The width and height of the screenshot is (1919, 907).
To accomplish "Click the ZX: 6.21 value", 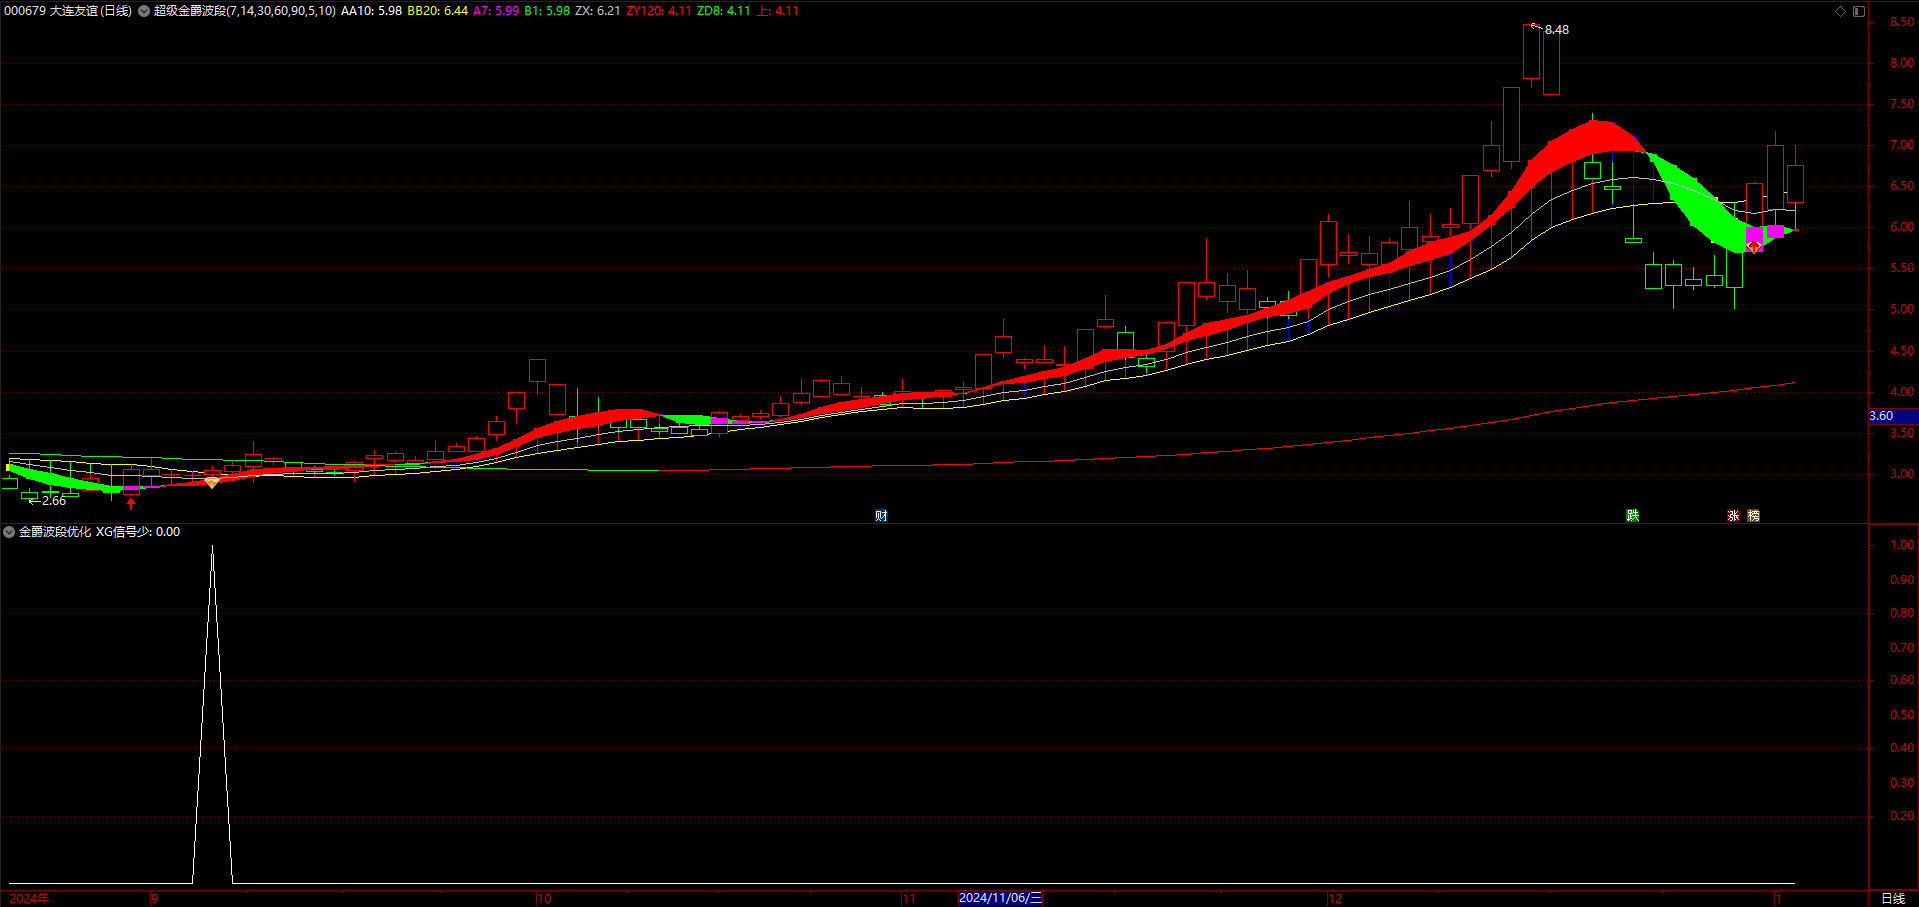I will pos(598,11).
